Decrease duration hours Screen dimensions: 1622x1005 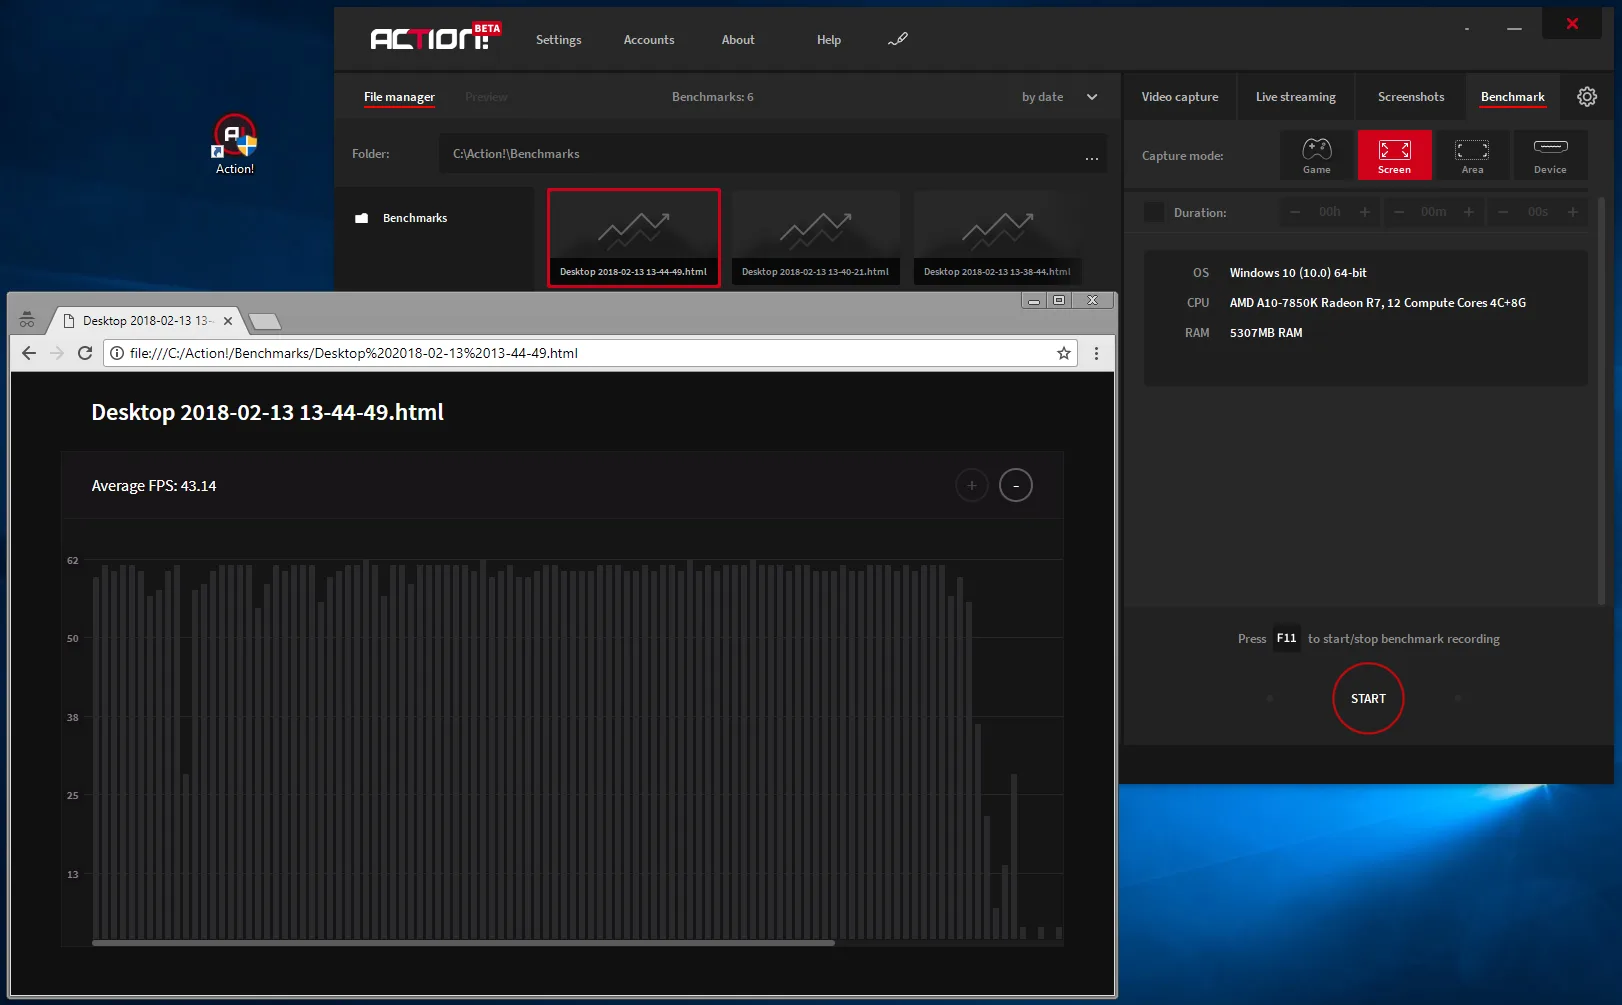pos(1295,212)
